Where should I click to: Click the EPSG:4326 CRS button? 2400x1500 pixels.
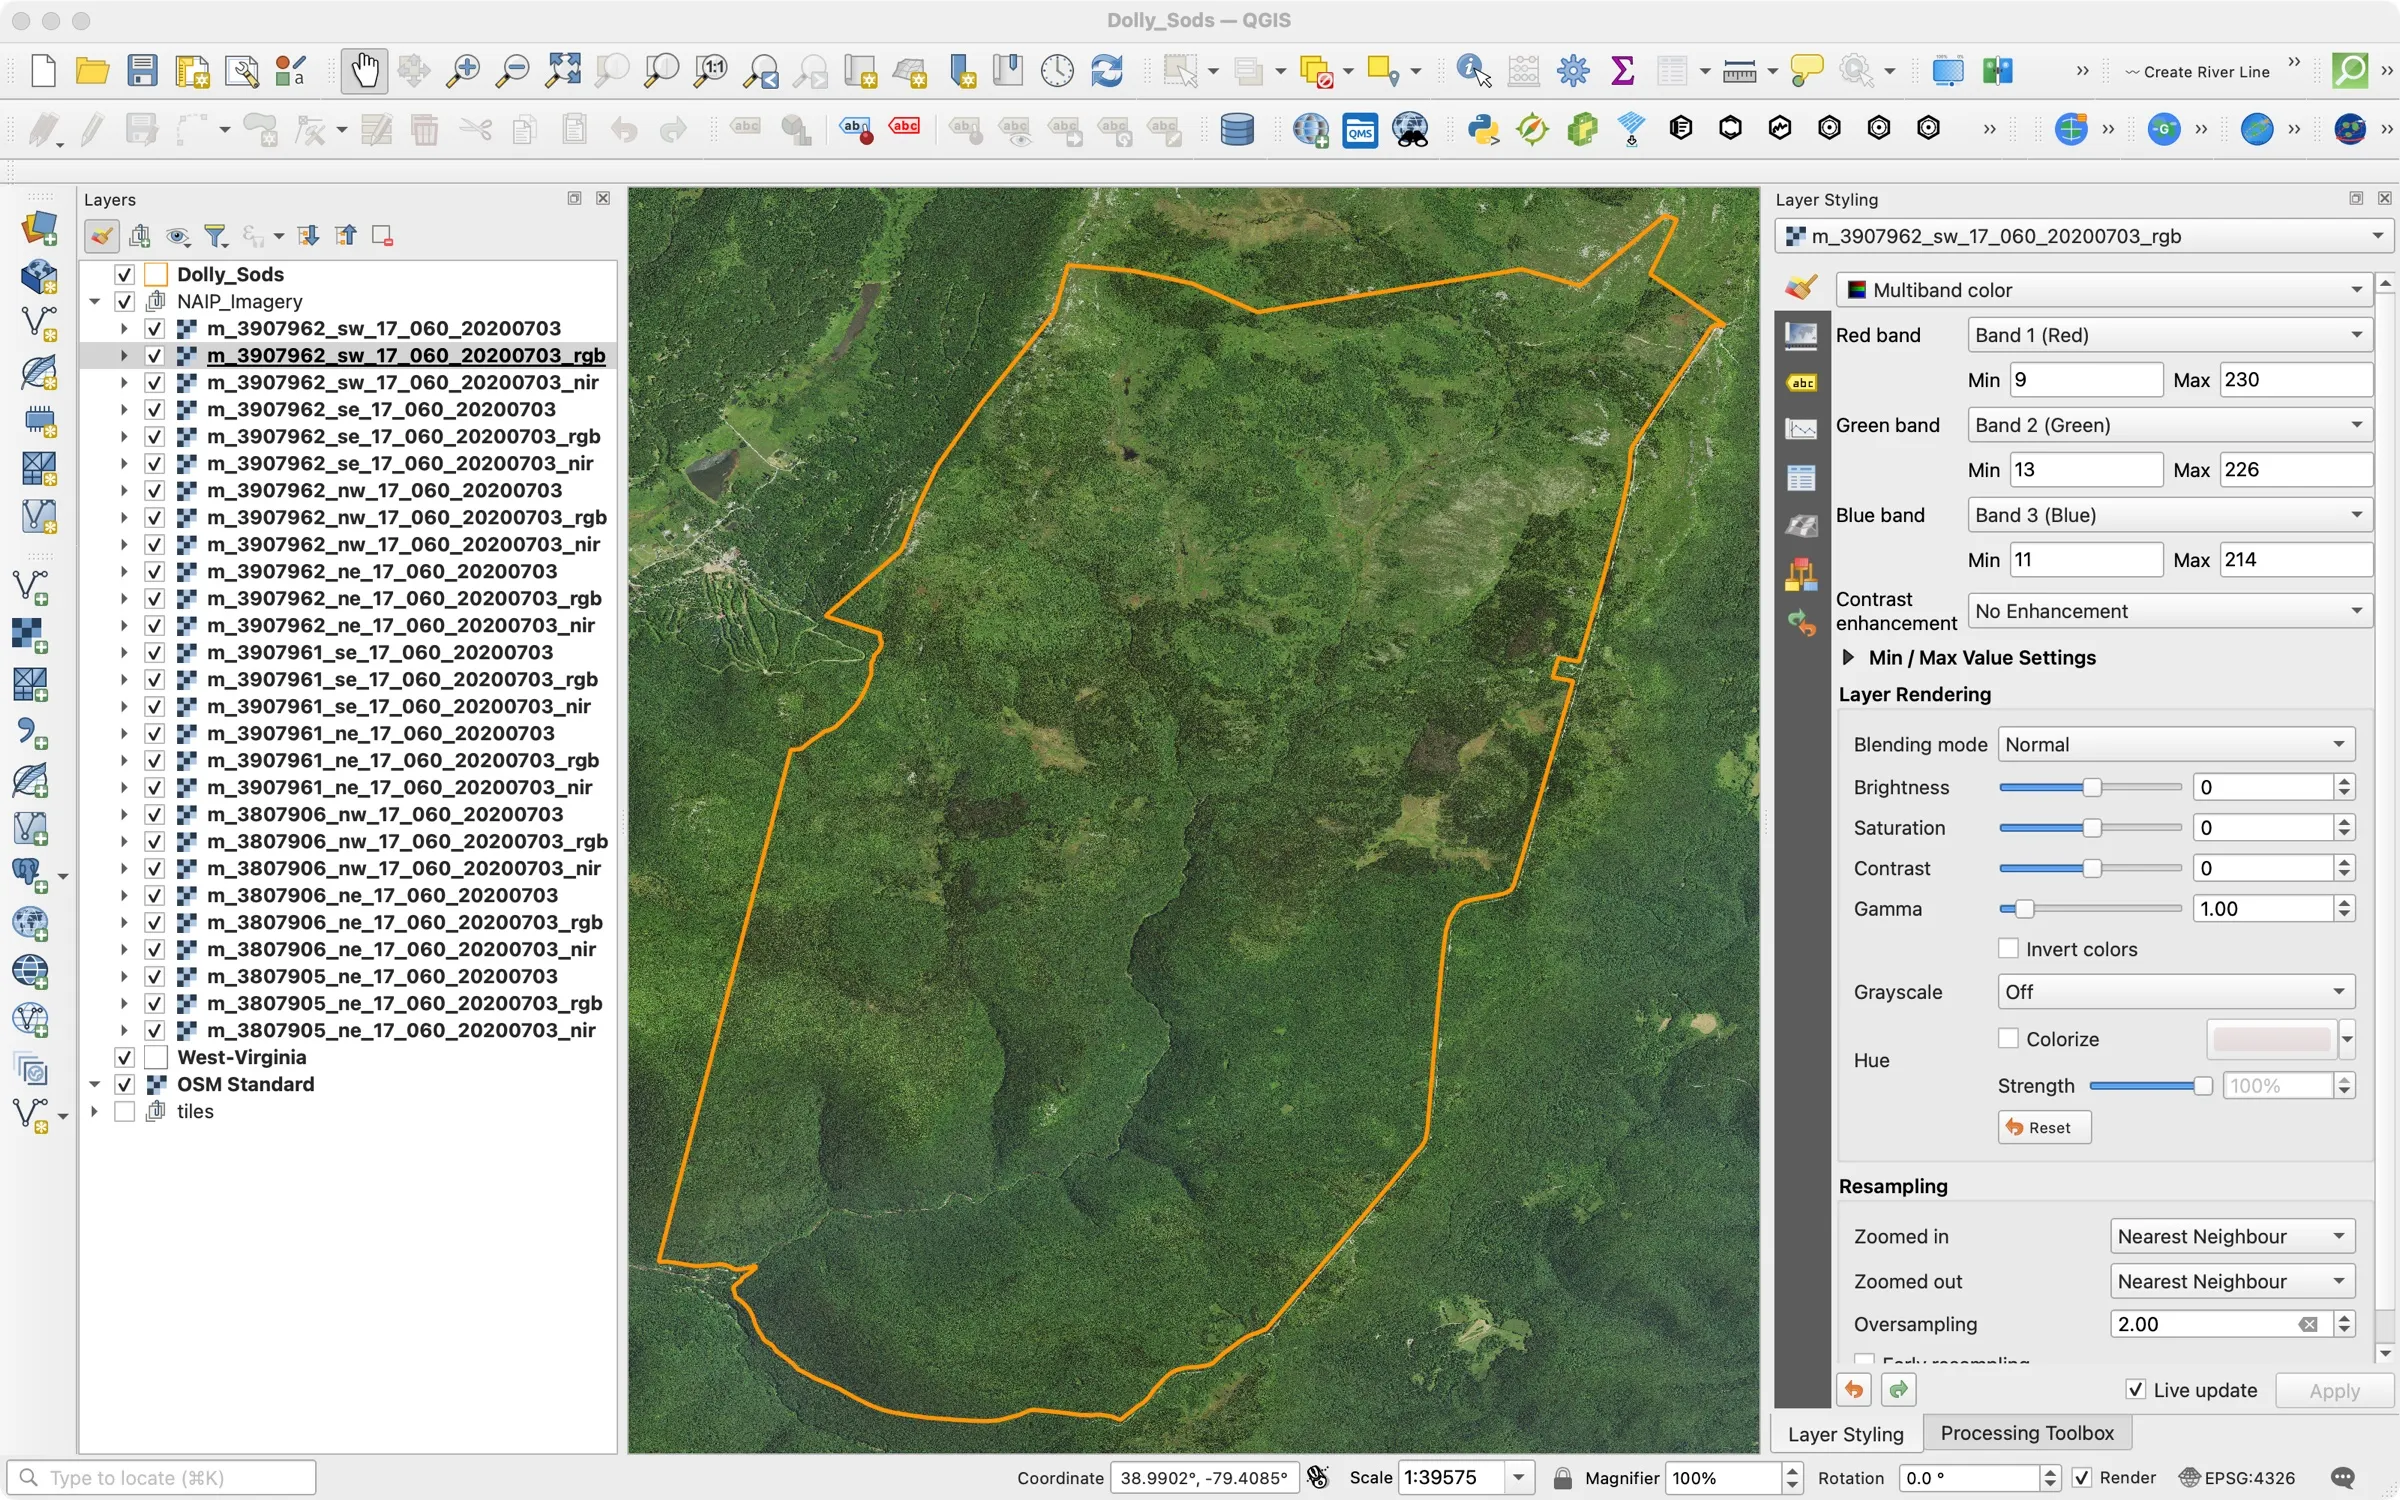click(2237, 1478)
